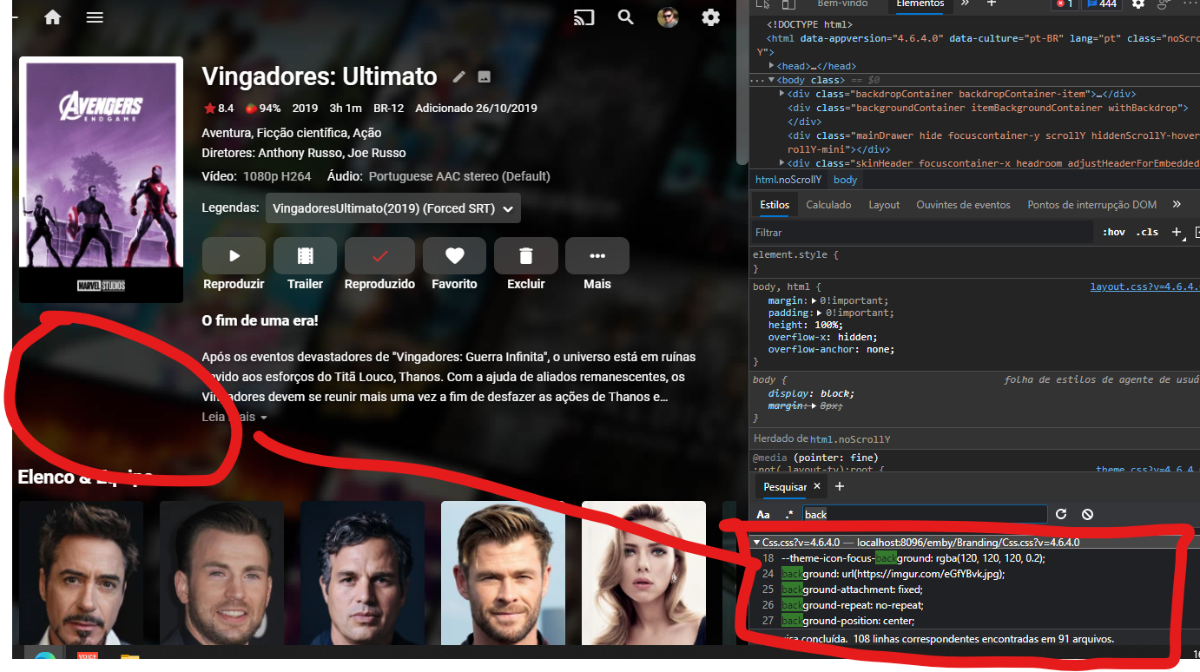
Task: Switch to Layout tab
Action: [884, 204]
